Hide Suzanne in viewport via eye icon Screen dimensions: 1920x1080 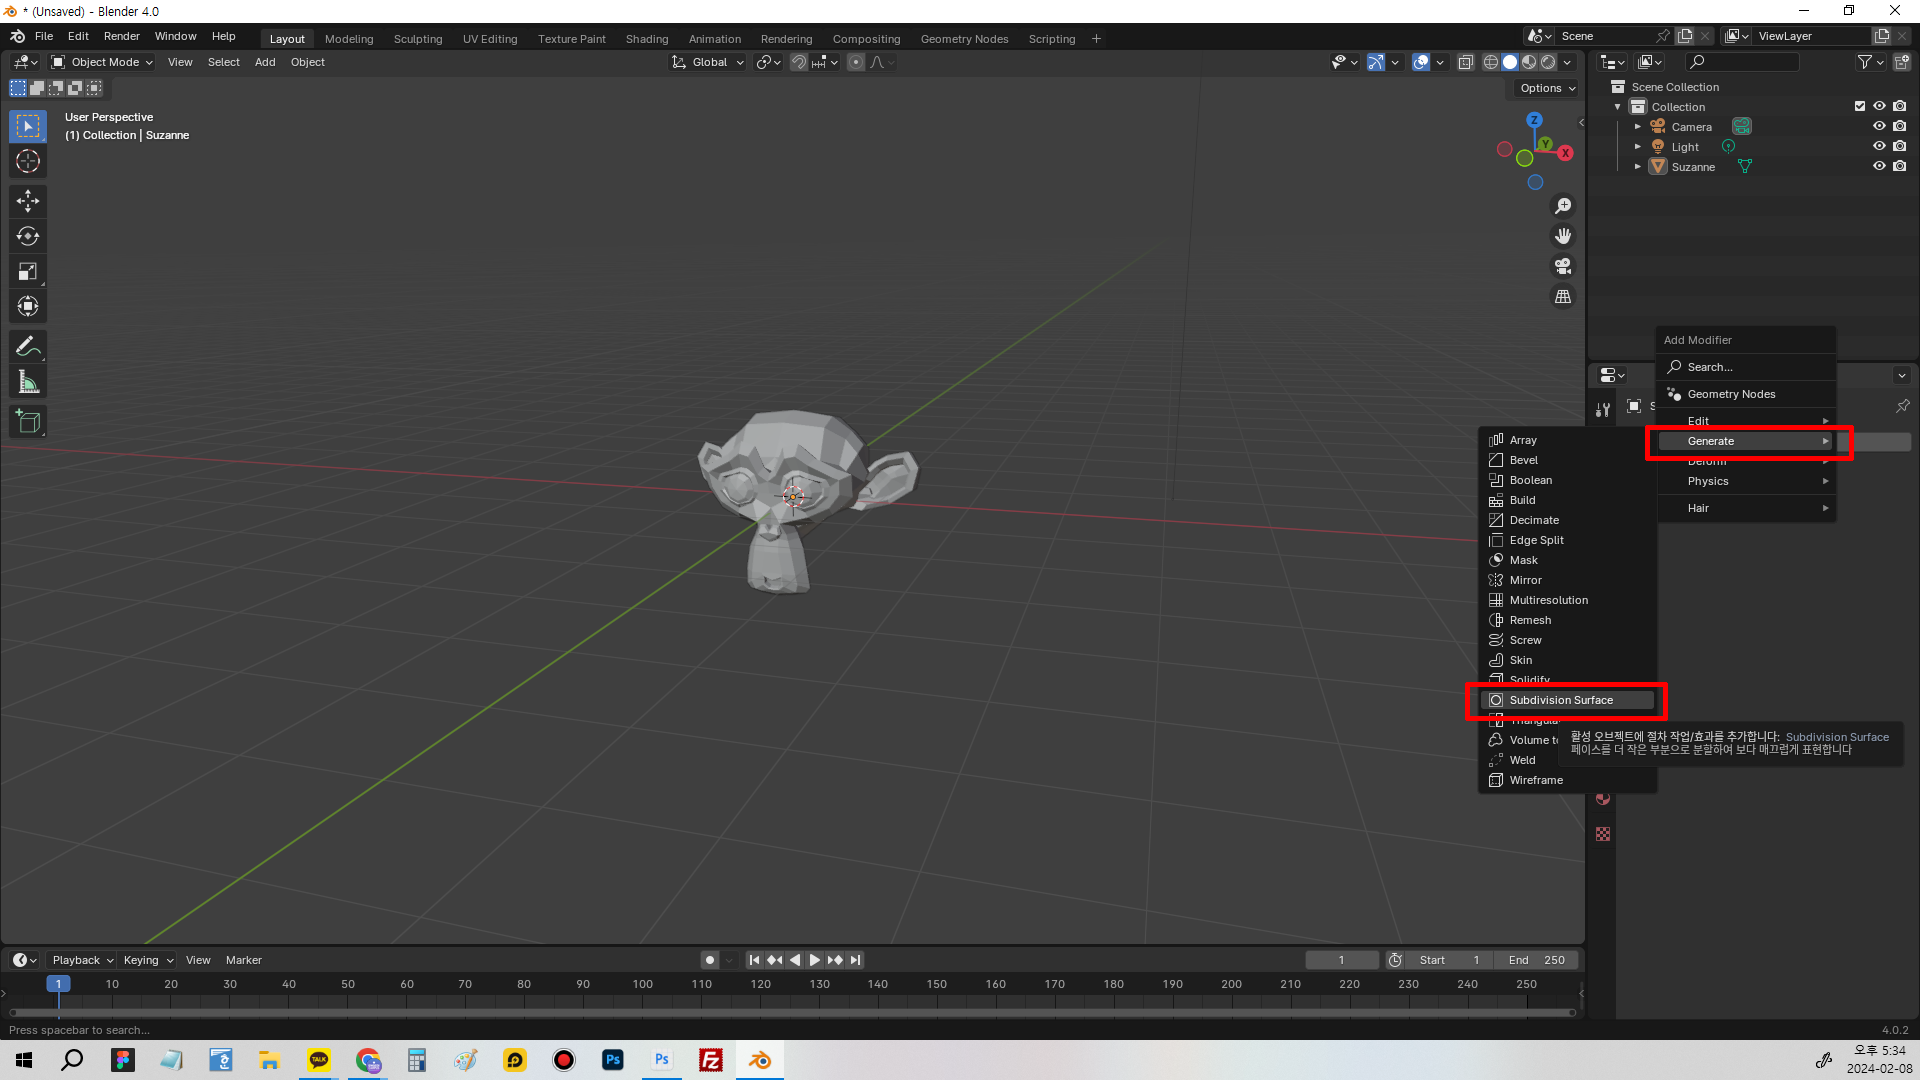point(1879,167)
